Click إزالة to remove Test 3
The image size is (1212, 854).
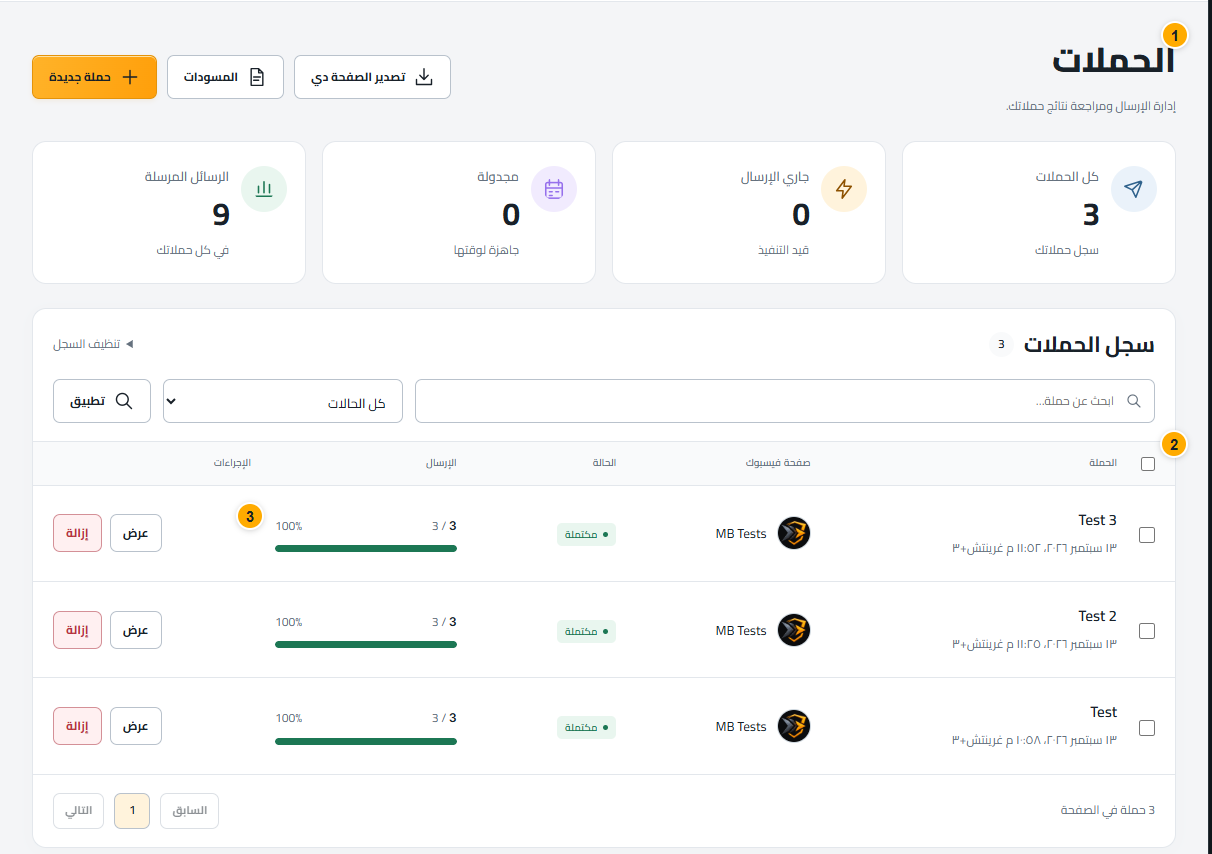tap(77, 533)
